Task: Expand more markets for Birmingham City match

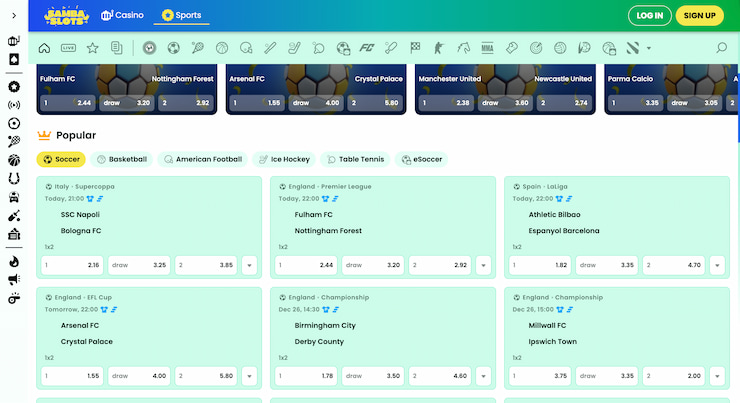Action: click(483, 376)
